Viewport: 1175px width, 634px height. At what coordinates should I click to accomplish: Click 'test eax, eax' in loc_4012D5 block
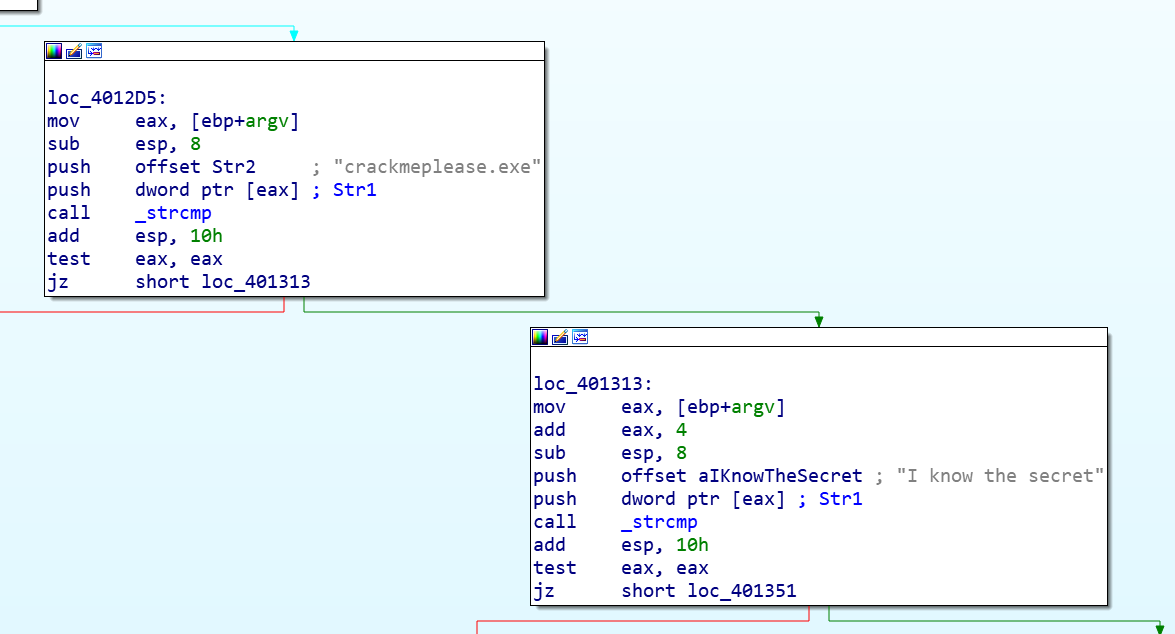click(135, 259)
